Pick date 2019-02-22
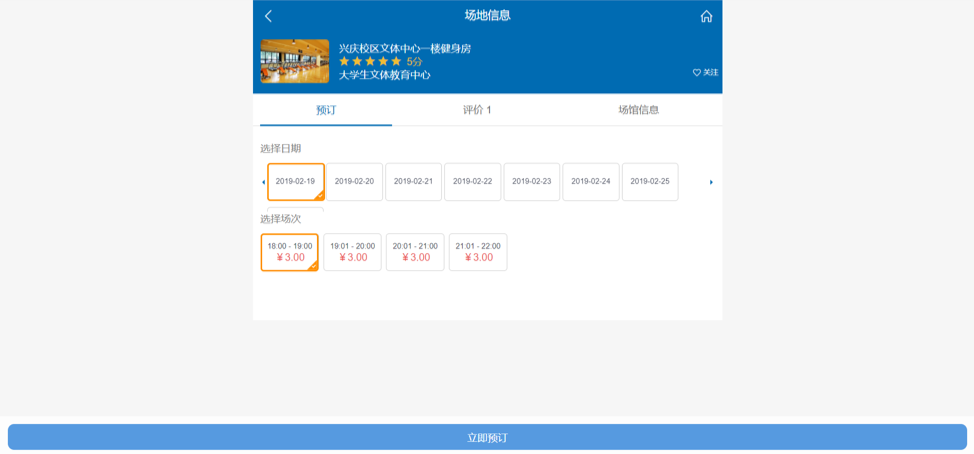 472,182
